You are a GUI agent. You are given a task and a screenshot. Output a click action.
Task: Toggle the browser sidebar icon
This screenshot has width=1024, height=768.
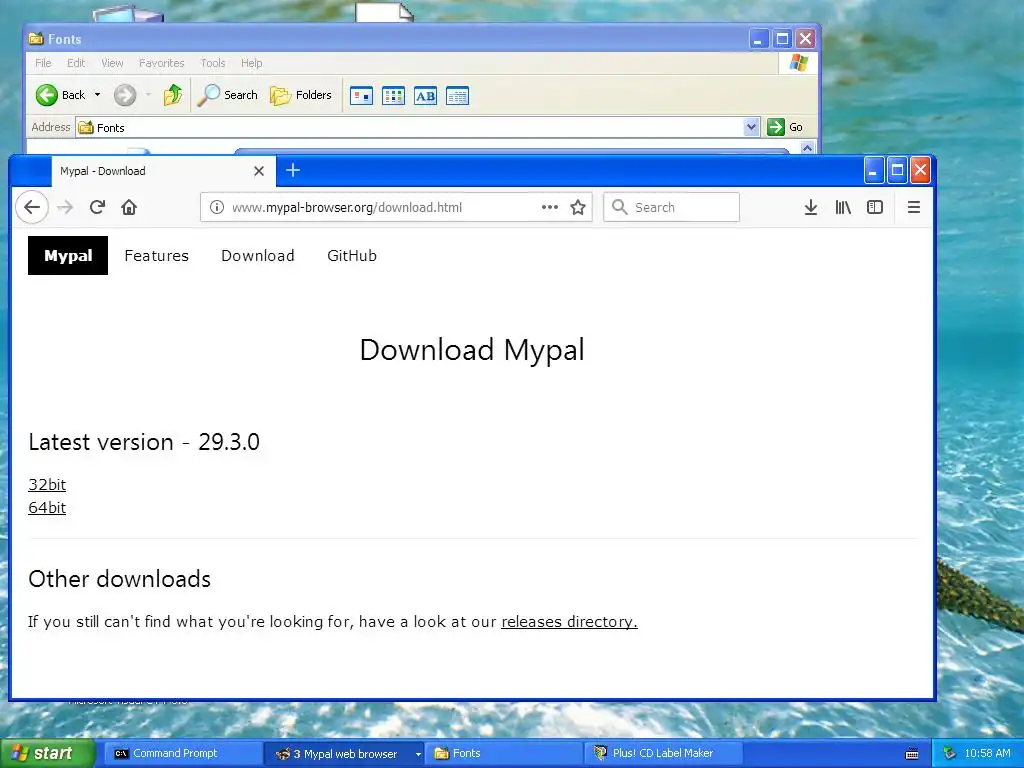pyautogui.click(x=875, y=208)
